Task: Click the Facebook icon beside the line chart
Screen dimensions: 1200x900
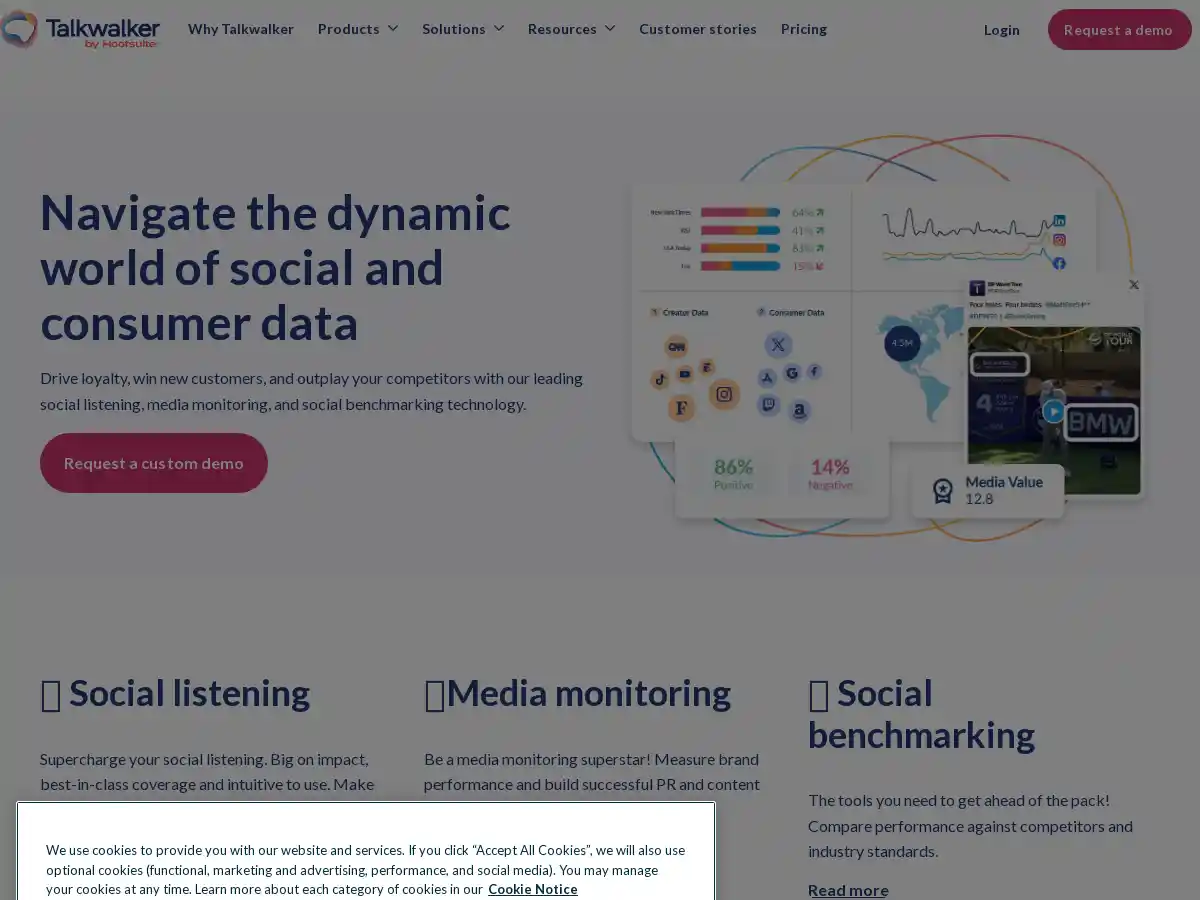Action: (x=1059, y=263)
